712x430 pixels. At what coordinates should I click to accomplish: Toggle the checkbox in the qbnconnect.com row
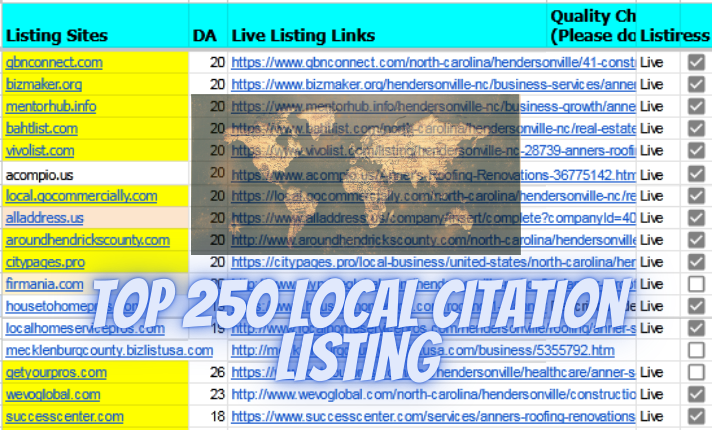(696, 62)
